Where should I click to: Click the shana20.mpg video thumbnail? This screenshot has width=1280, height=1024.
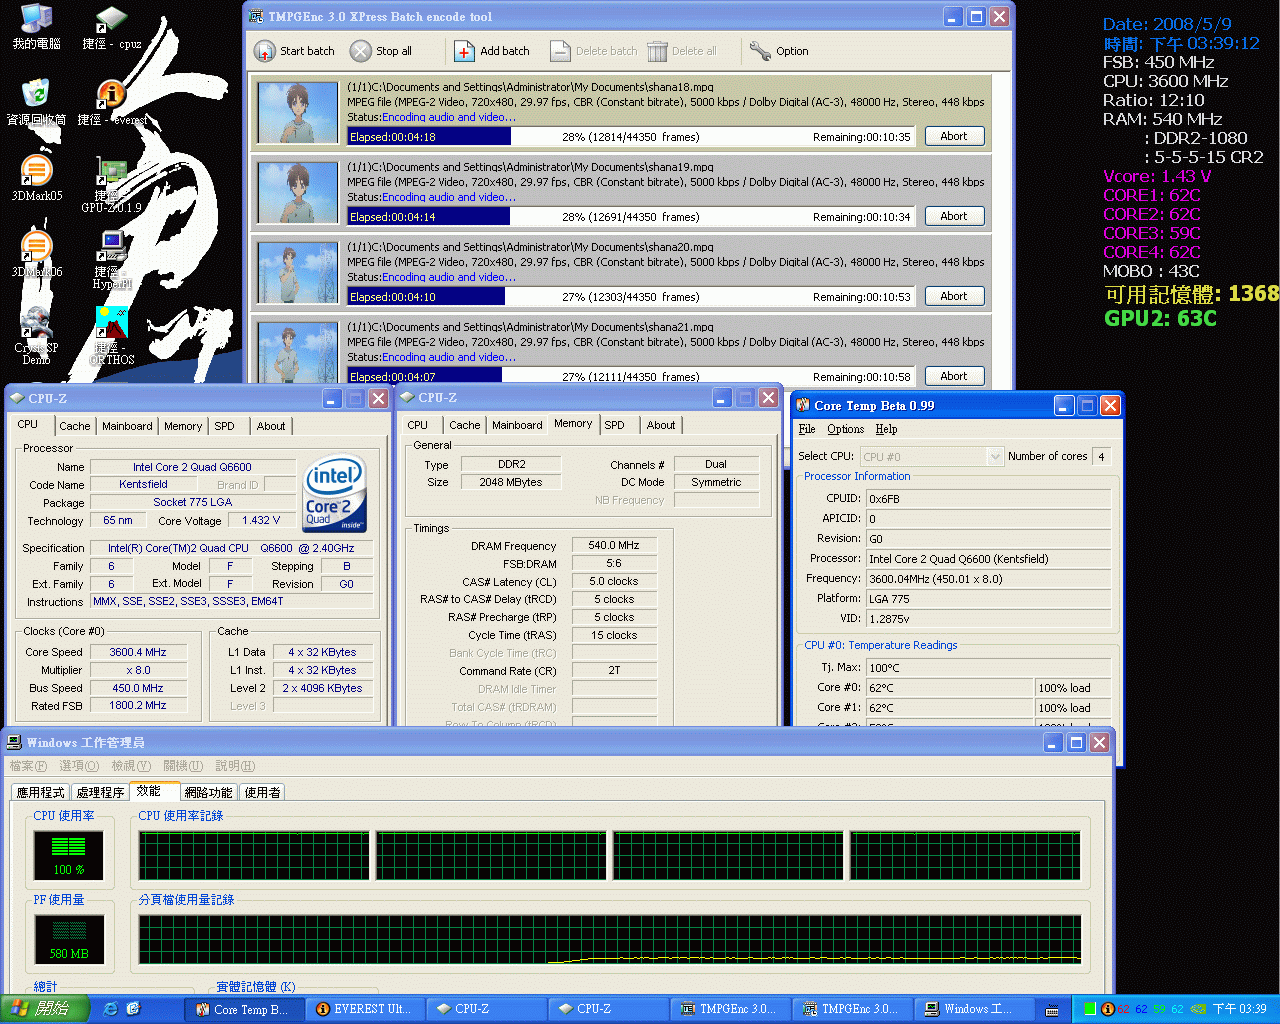click(x=298, y=273)
